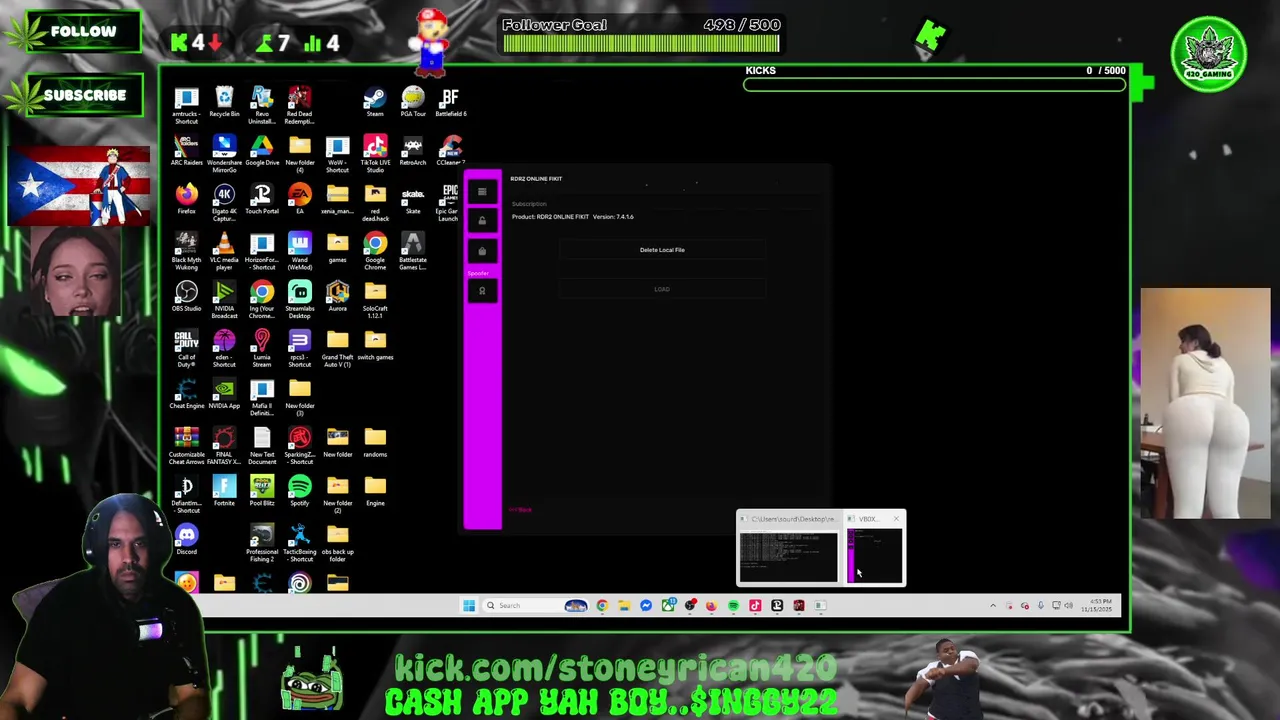Open the Discord desktop icon
Screen dimensions: 1280x720
pyautogui.click(x=186, y=541)
